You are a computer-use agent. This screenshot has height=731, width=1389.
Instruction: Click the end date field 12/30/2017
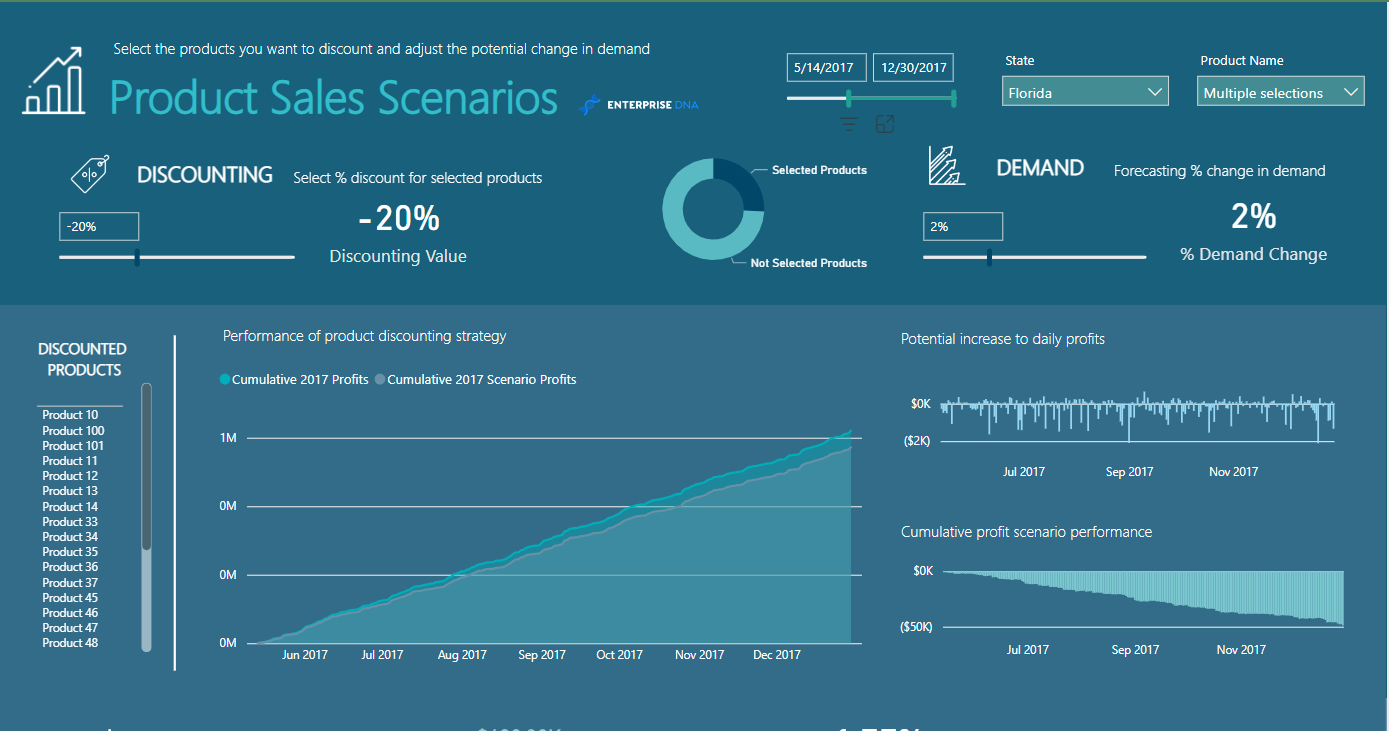pyautogui.click(x=912, y=68)
